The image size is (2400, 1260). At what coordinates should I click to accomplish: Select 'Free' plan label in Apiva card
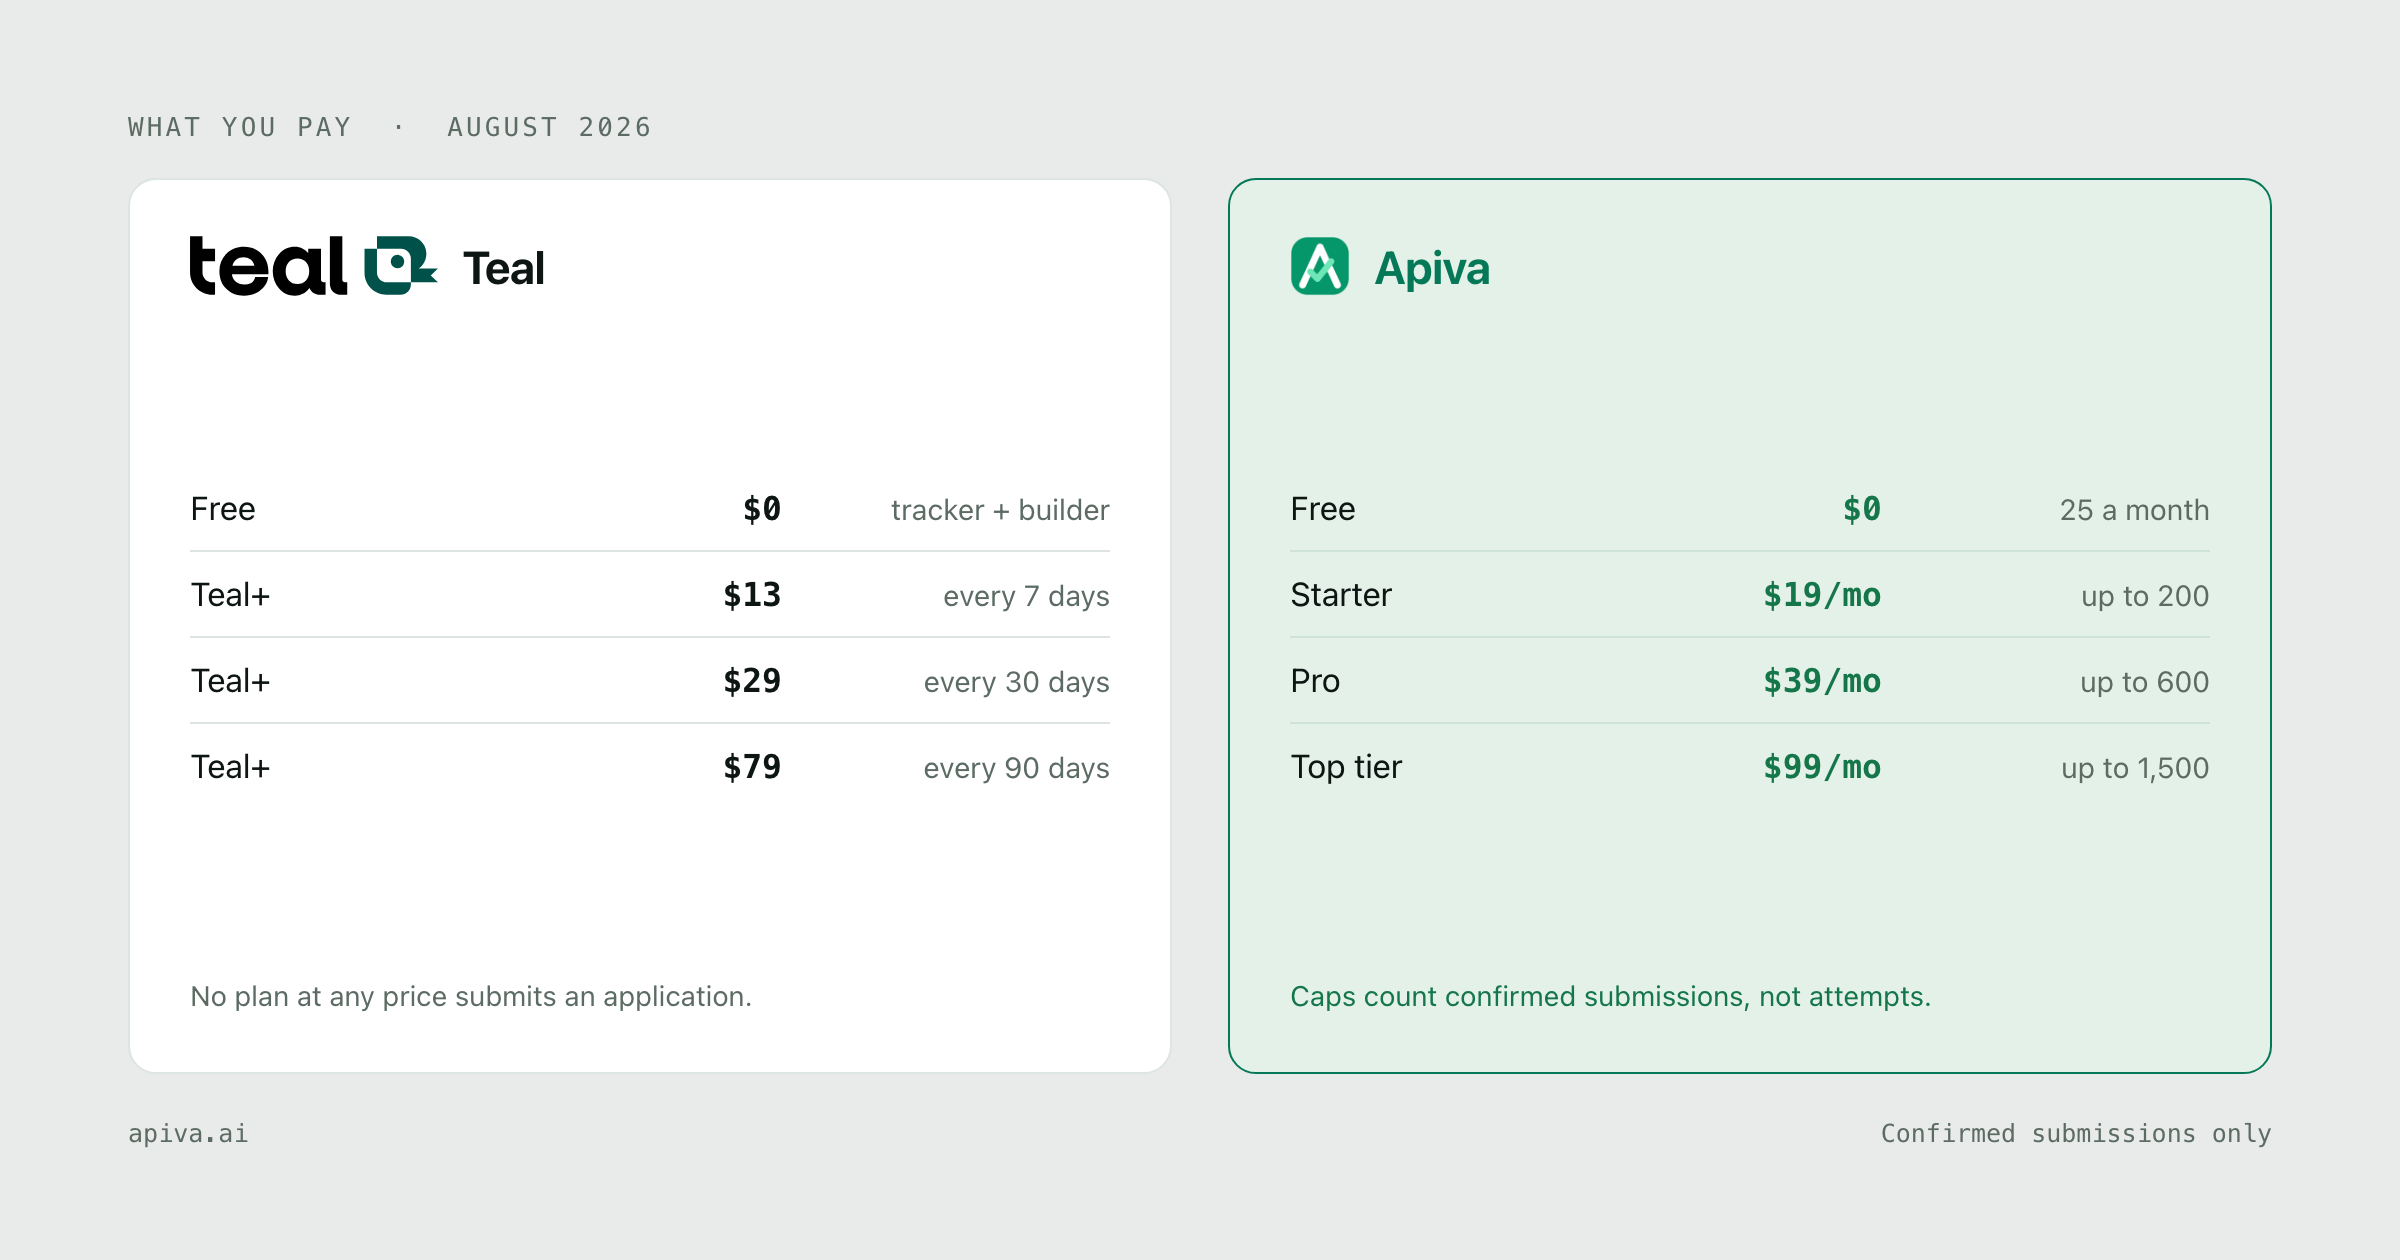coord(1323,509)
